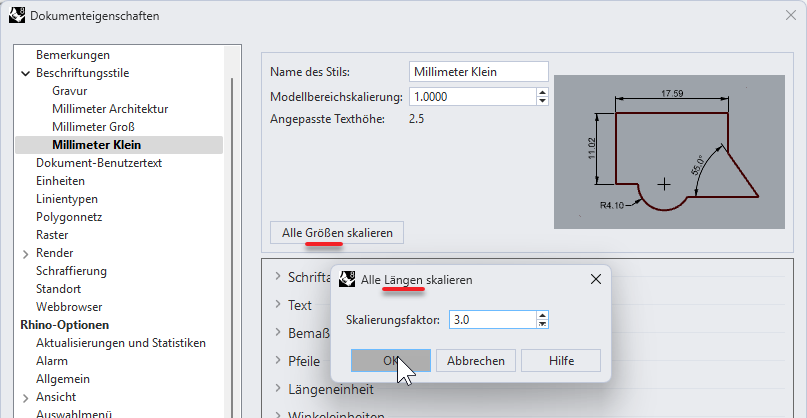Select the Ansicht item label
The width and height of the screenshot is (807, 418).
click(x=56, y=397)
